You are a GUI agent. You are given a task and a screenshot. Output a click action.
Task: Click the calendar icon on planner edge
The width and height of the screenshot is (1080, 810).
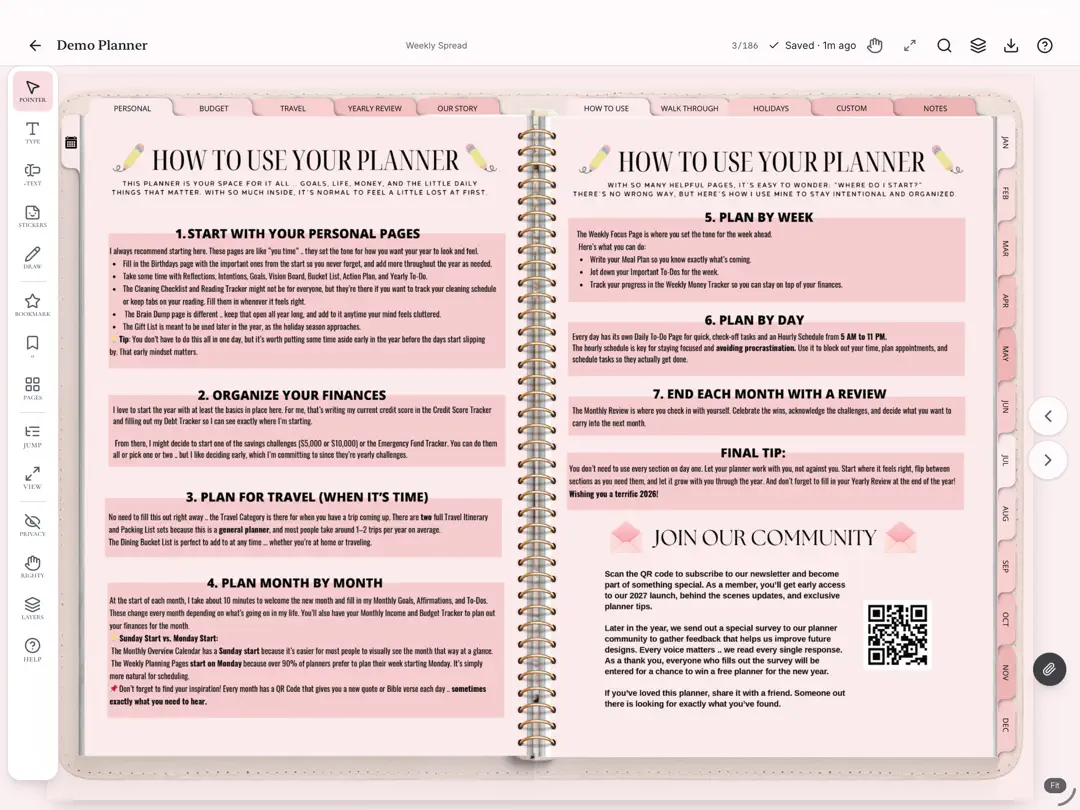click(71, 143)
